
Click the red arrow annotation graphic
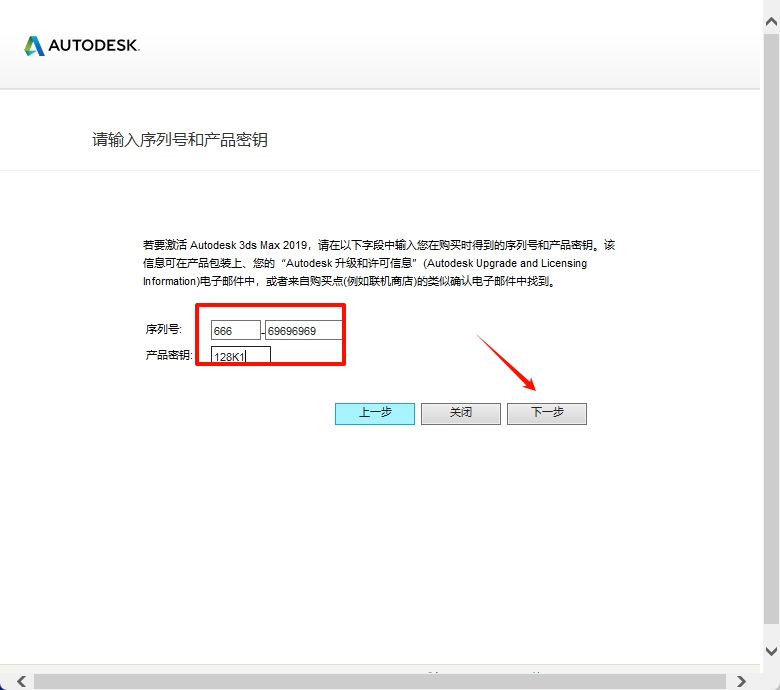pyautogui.click(x=506, y=361)
